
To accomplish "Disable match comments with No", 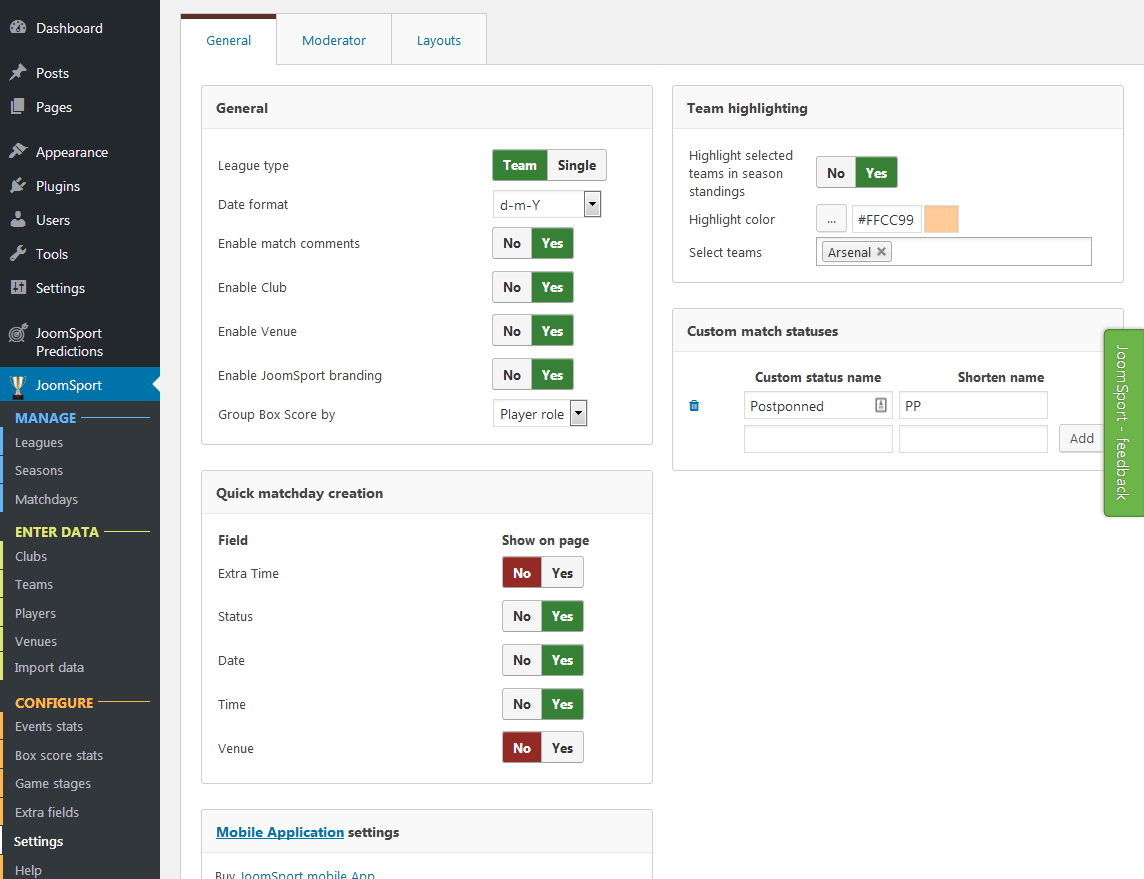I will click(512, 243).
